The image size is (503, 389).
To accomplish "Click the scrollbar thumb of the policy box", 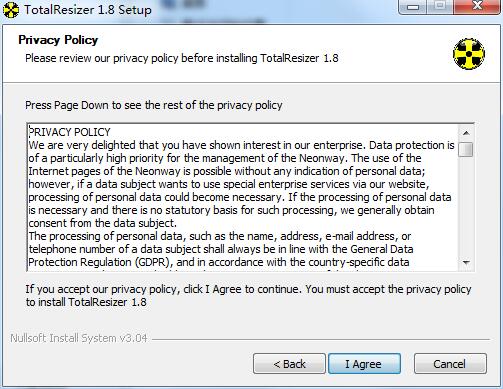I will [466, 149].
